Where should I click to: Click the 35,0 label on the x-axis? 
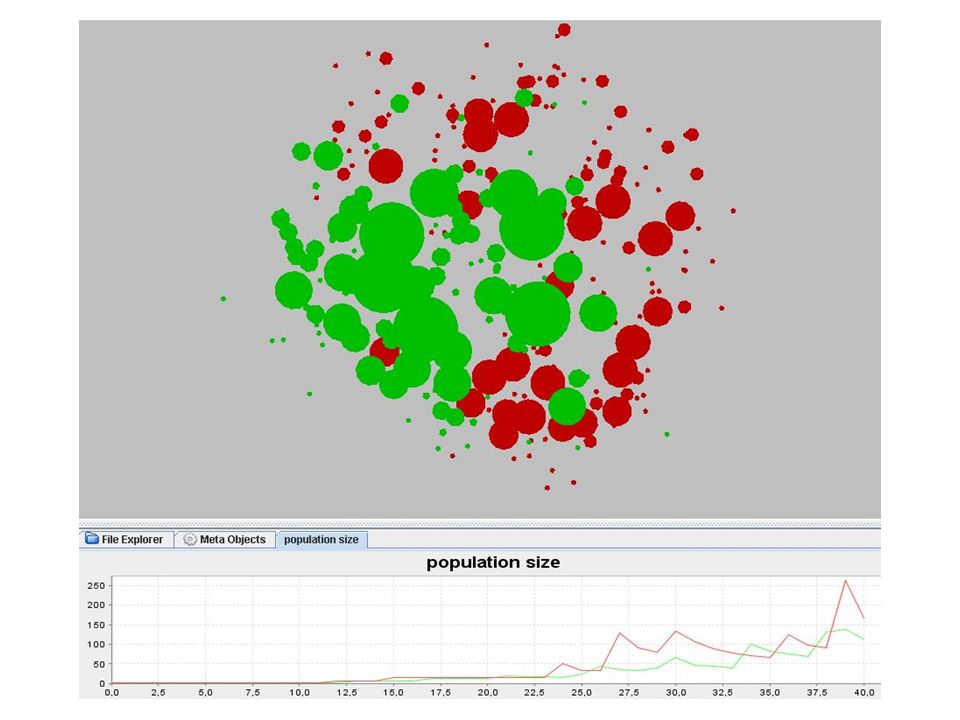tap(770, 692)
